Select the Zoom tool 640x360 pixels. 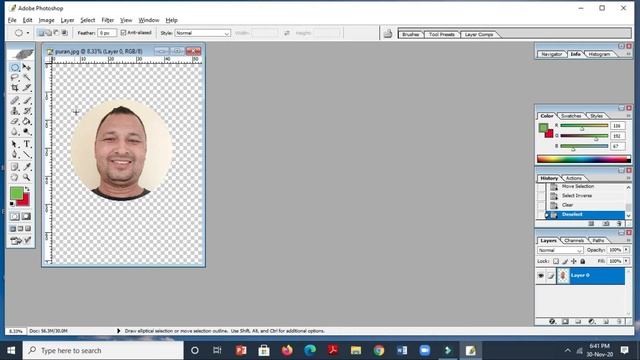click(27, 177)
